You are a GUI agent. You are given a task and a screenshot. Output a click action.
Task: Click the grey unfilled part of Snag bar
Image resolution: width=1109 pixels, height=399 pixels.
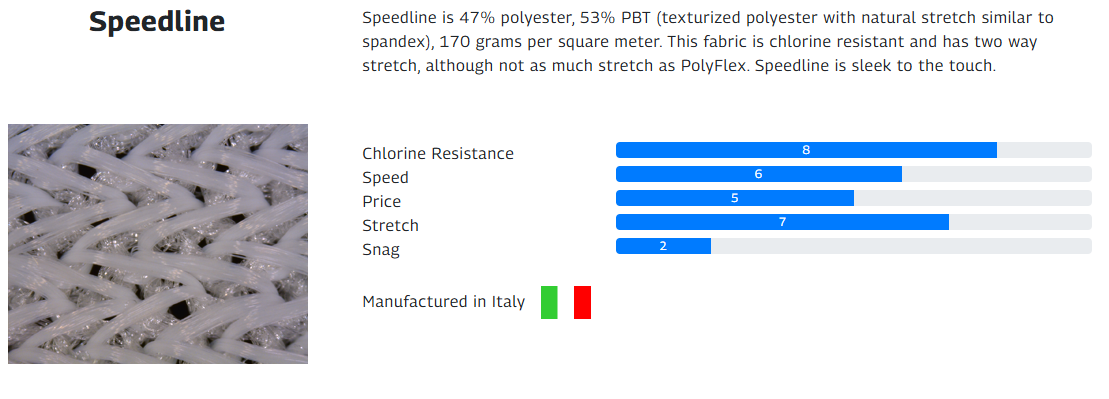[902, 246]
